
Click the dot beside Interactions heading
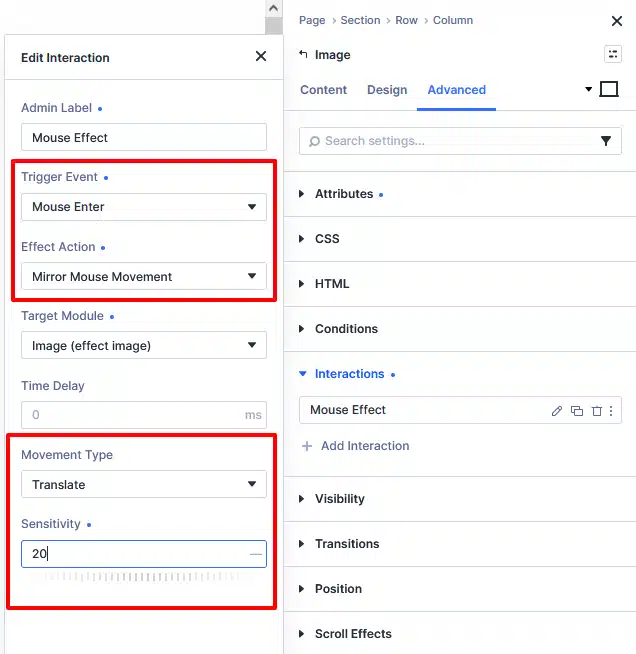coord(393,375)
